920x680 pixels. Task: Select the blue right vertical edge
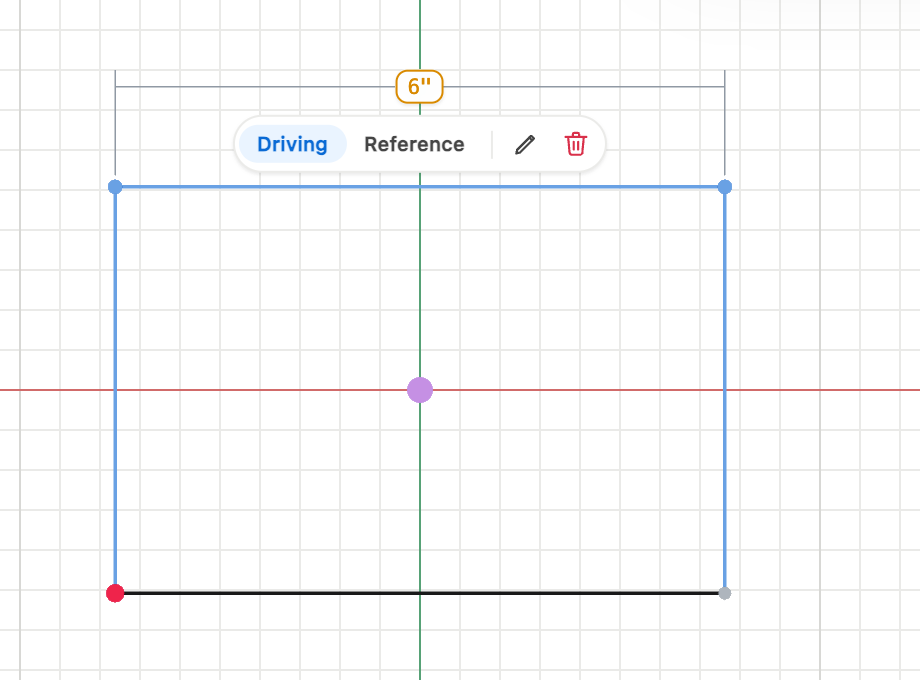[x=725, y=389]
